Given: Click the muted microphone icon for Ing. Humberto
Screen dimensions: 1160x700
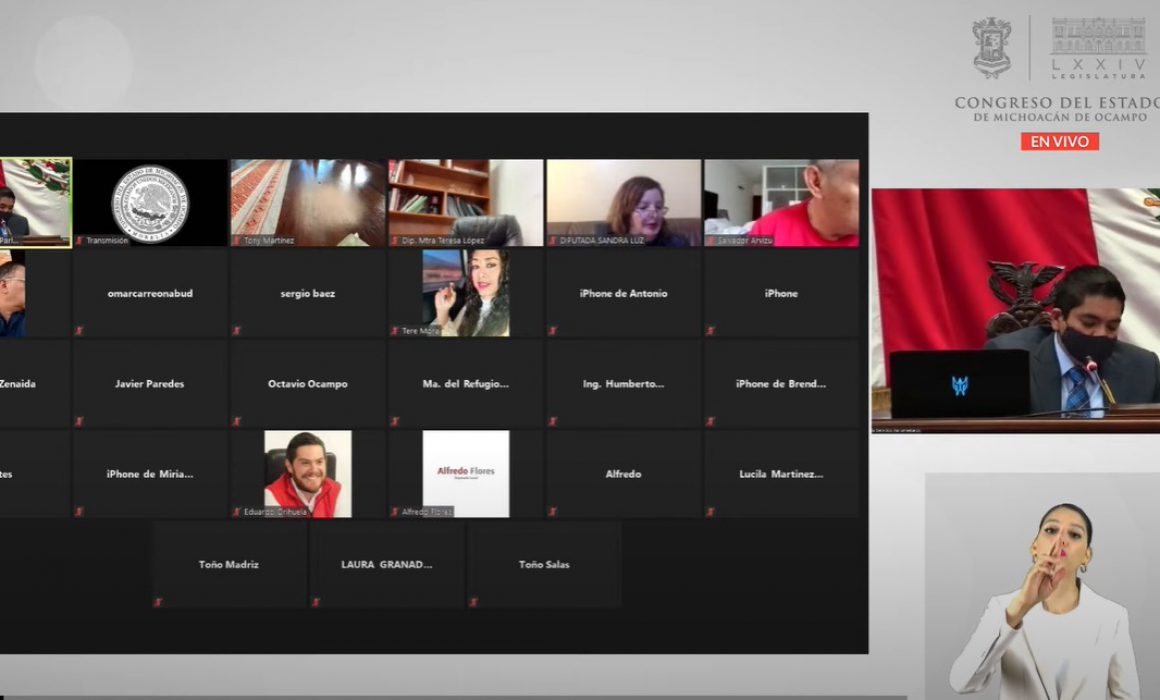Looking at the screenshot, I should tap(553, 421).
